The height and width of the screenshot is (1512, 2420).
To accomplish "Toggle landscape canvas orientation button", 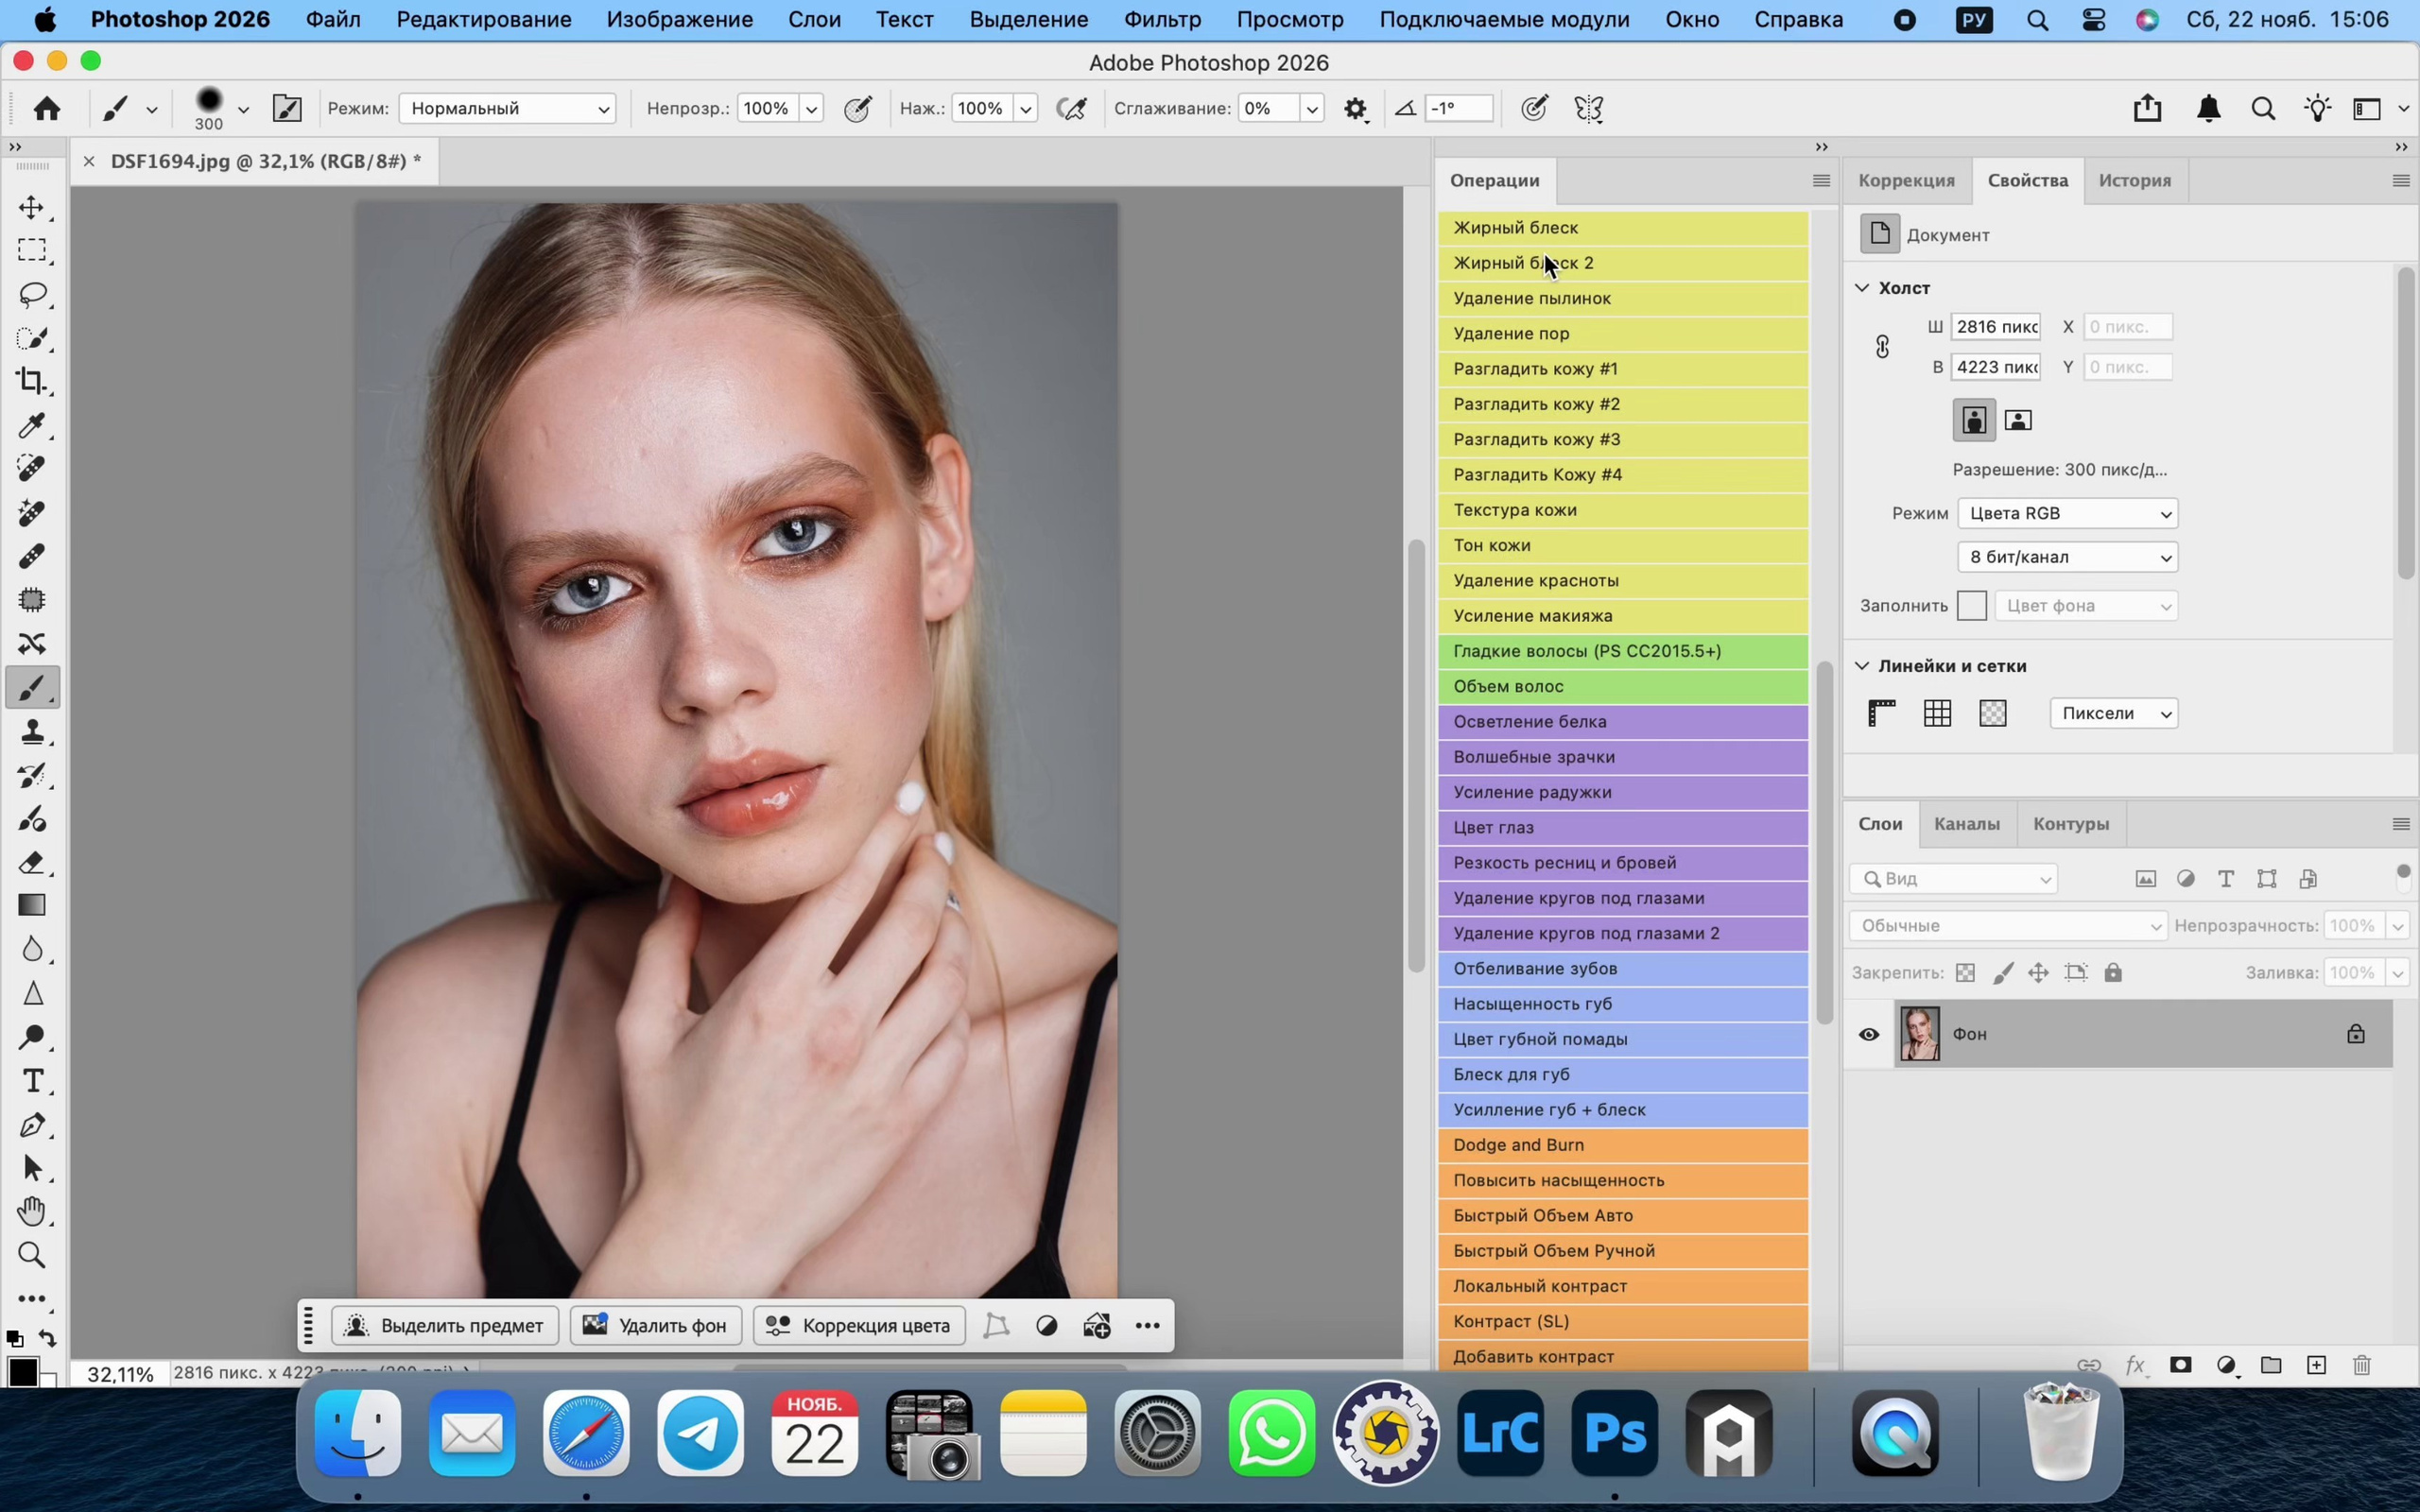I will (x=2018, y=420).
